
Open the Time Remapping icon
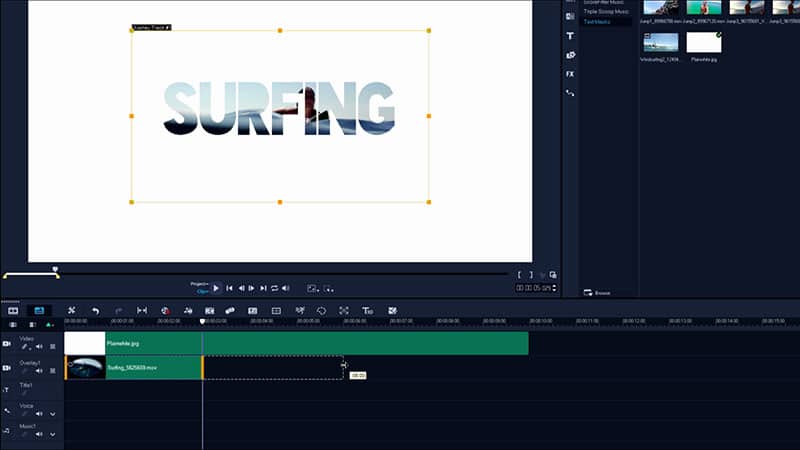point(299,310)
